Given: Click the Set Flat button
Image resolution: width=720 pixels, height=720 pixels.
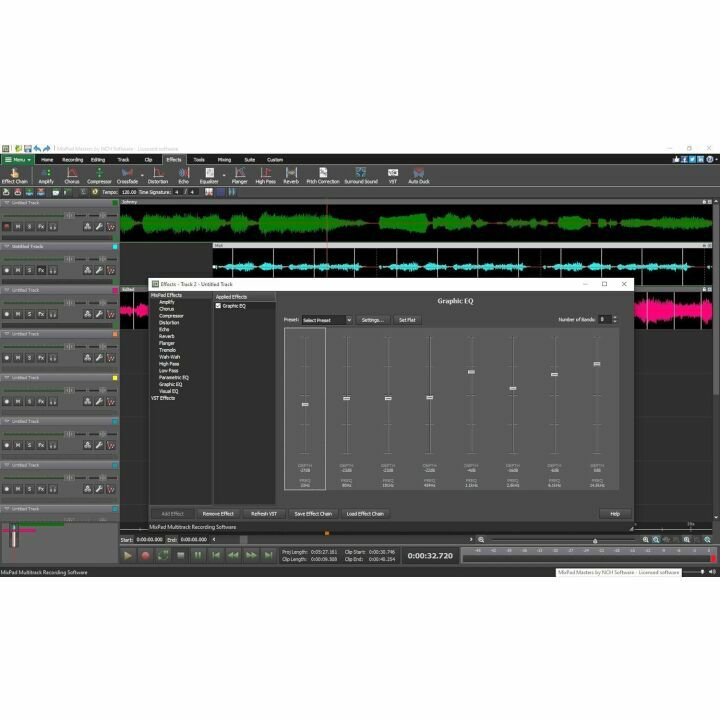Looking at the screenshot, I should 407,320.
